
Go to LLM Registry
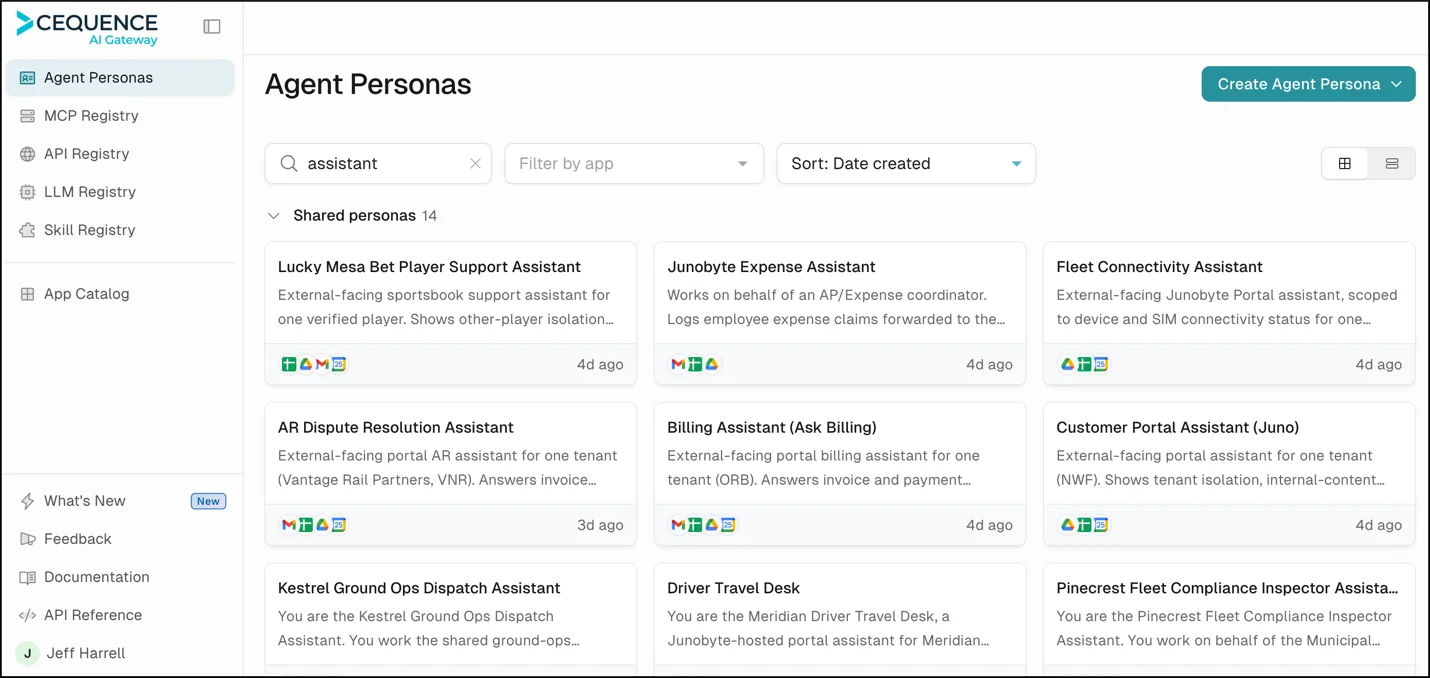[120, 192]
